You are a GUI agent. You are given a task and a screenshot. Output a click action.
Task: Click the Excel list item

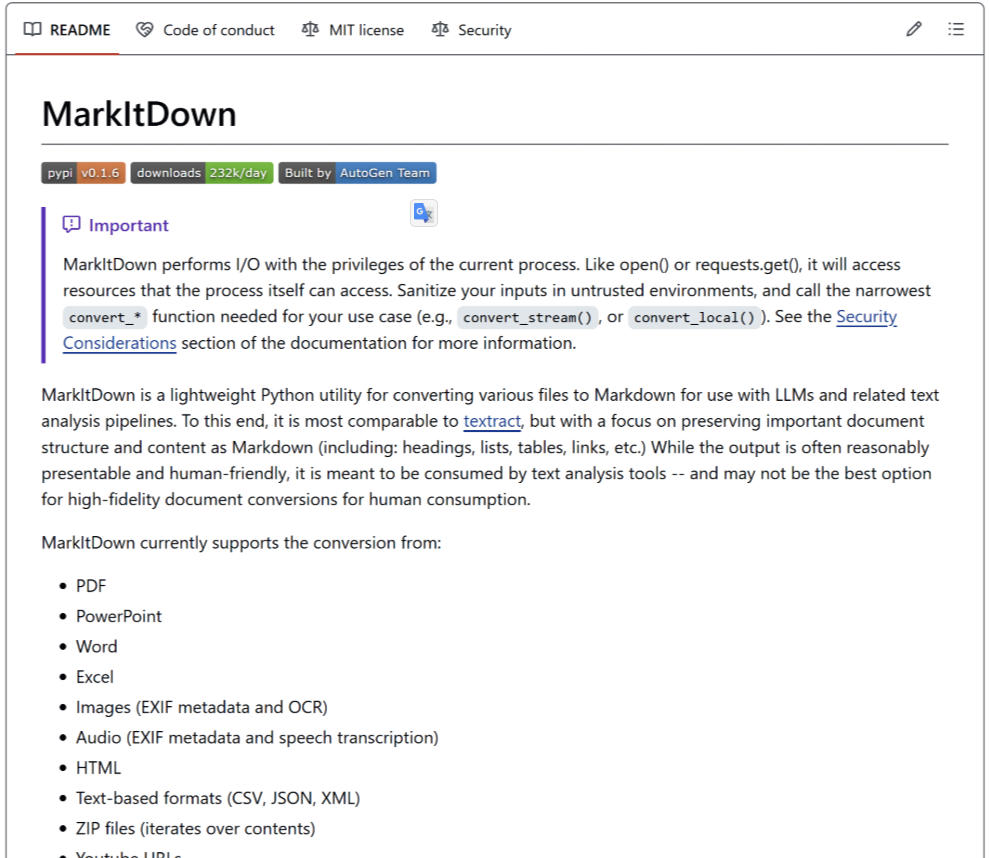pyautogui.click(x=95, y=677)
